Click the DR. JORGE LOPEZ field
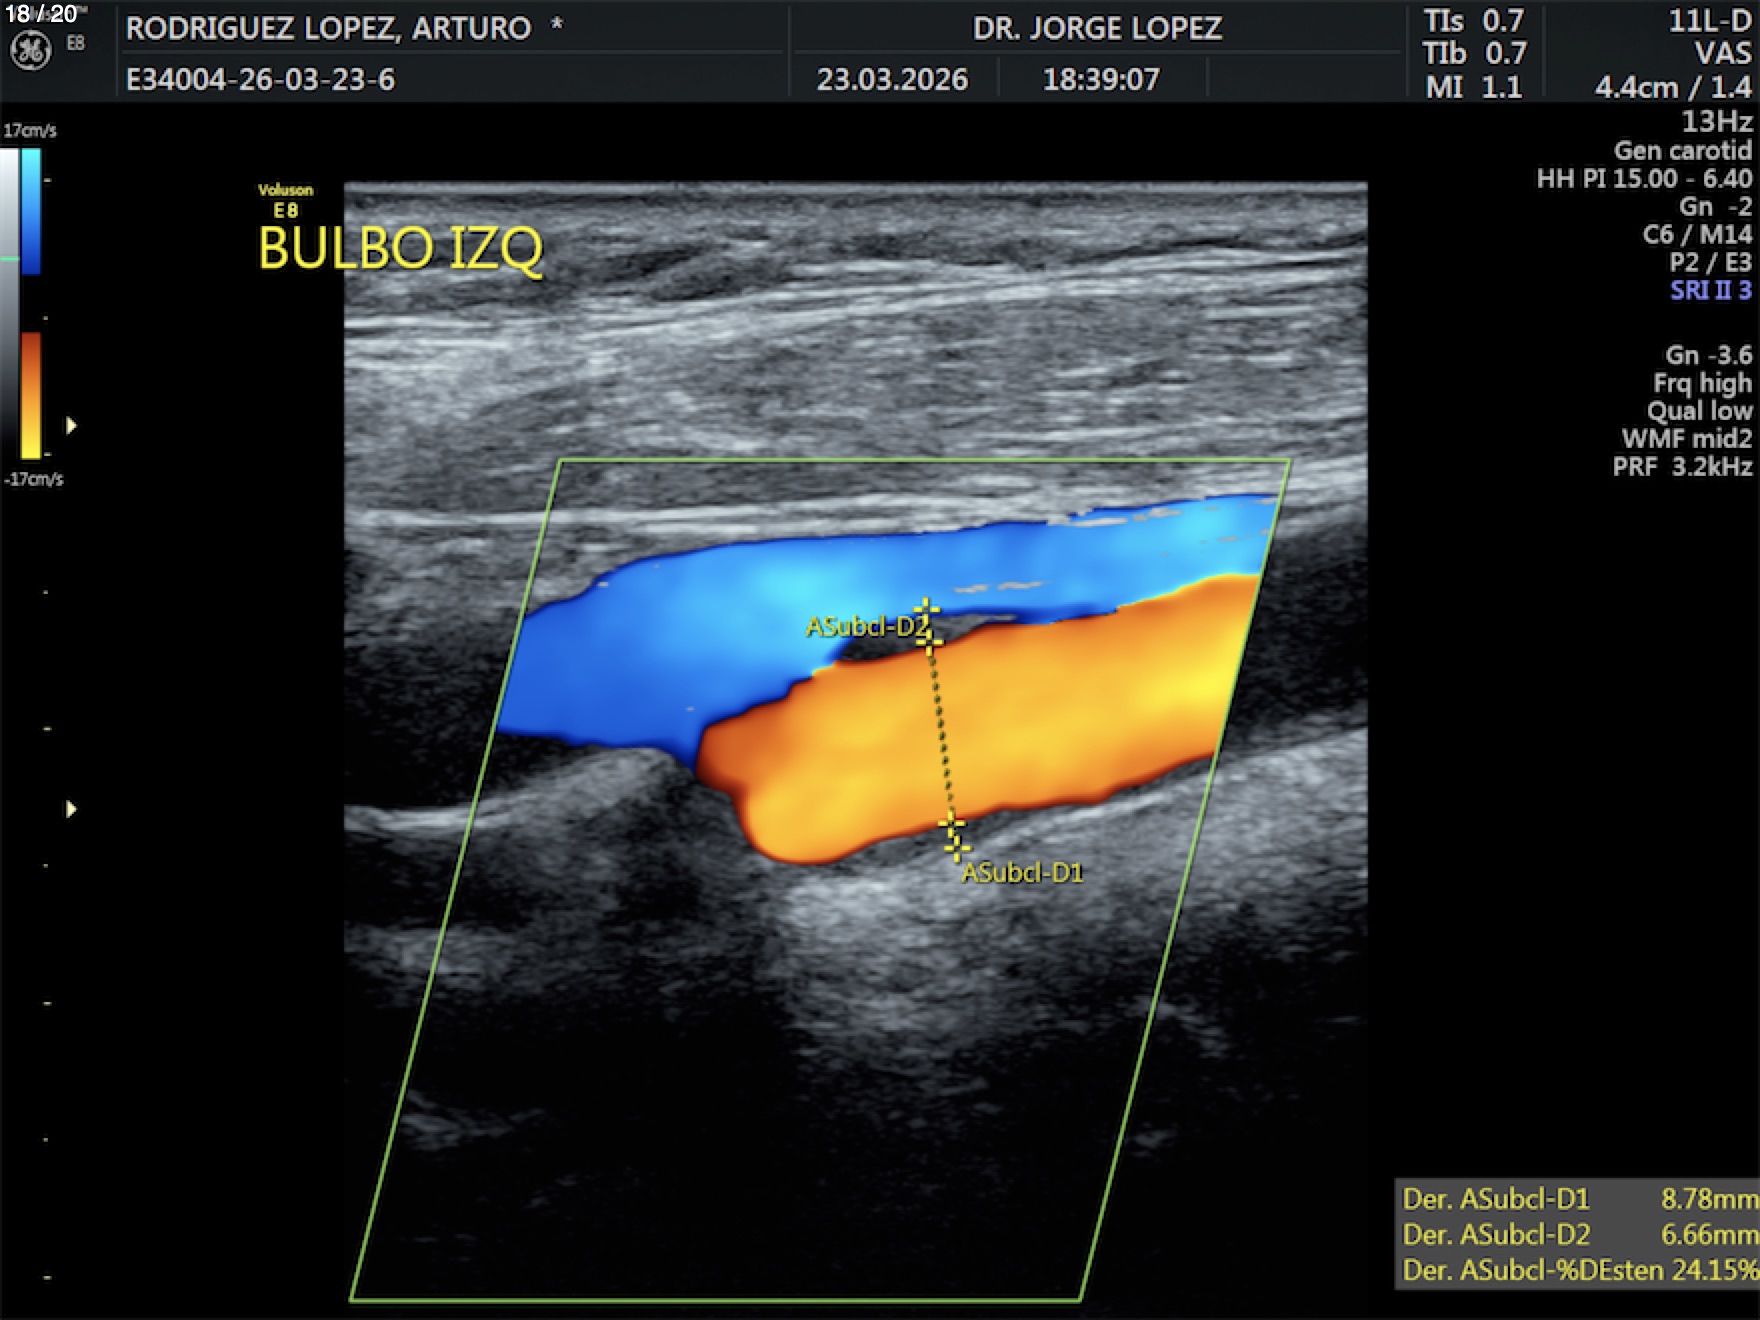 tap(1097, 28)
